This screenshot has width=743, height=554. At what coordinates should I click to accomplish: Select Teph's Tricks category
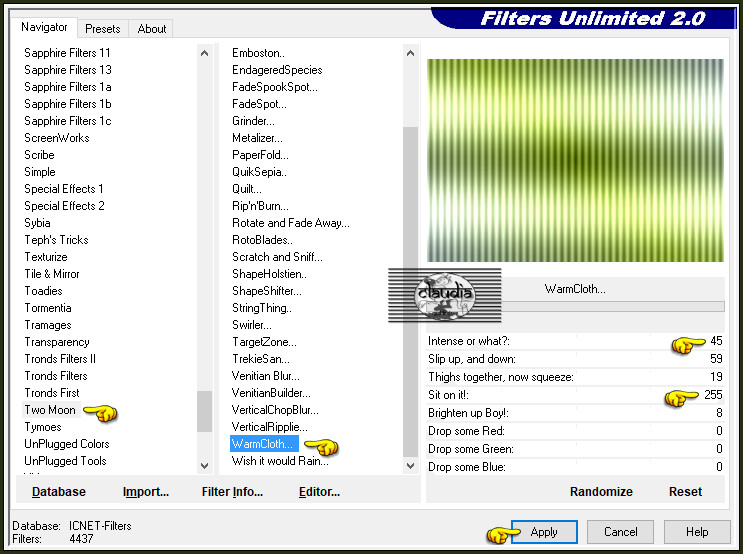(x=56, y=240)
